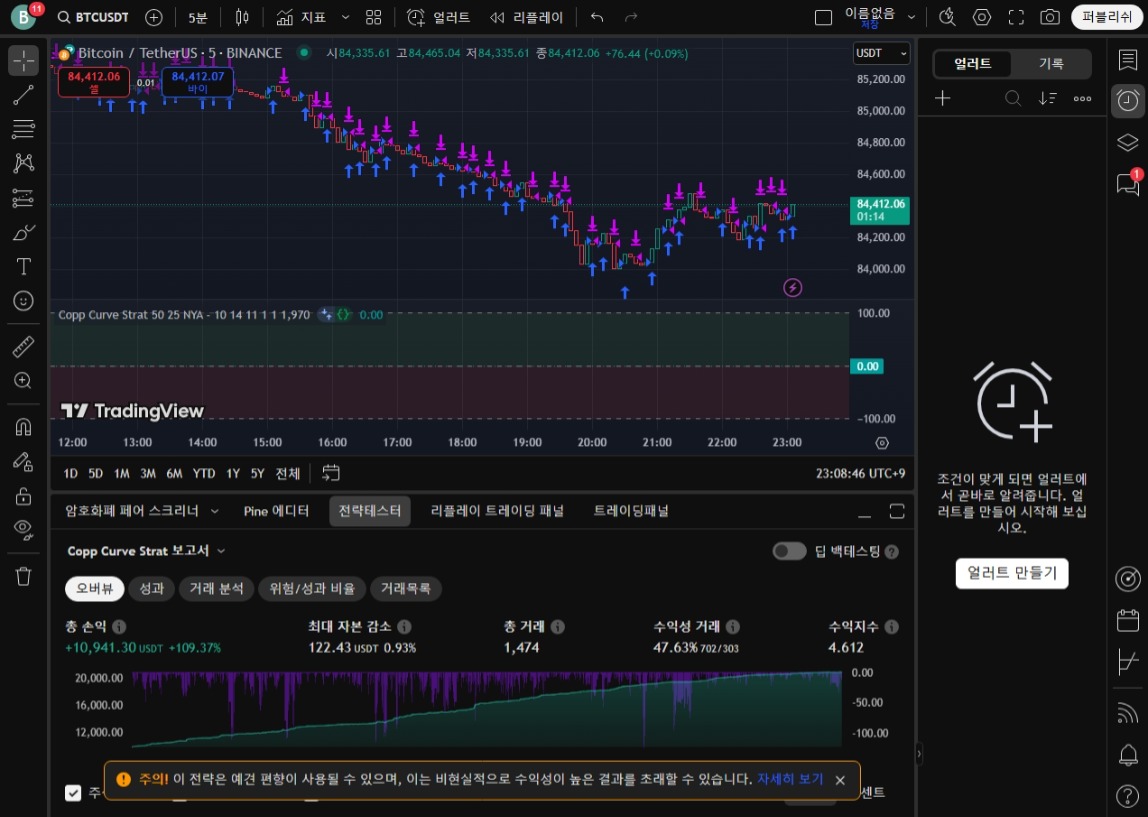
Task: Open the quick search icon
Action: (947, 18)
